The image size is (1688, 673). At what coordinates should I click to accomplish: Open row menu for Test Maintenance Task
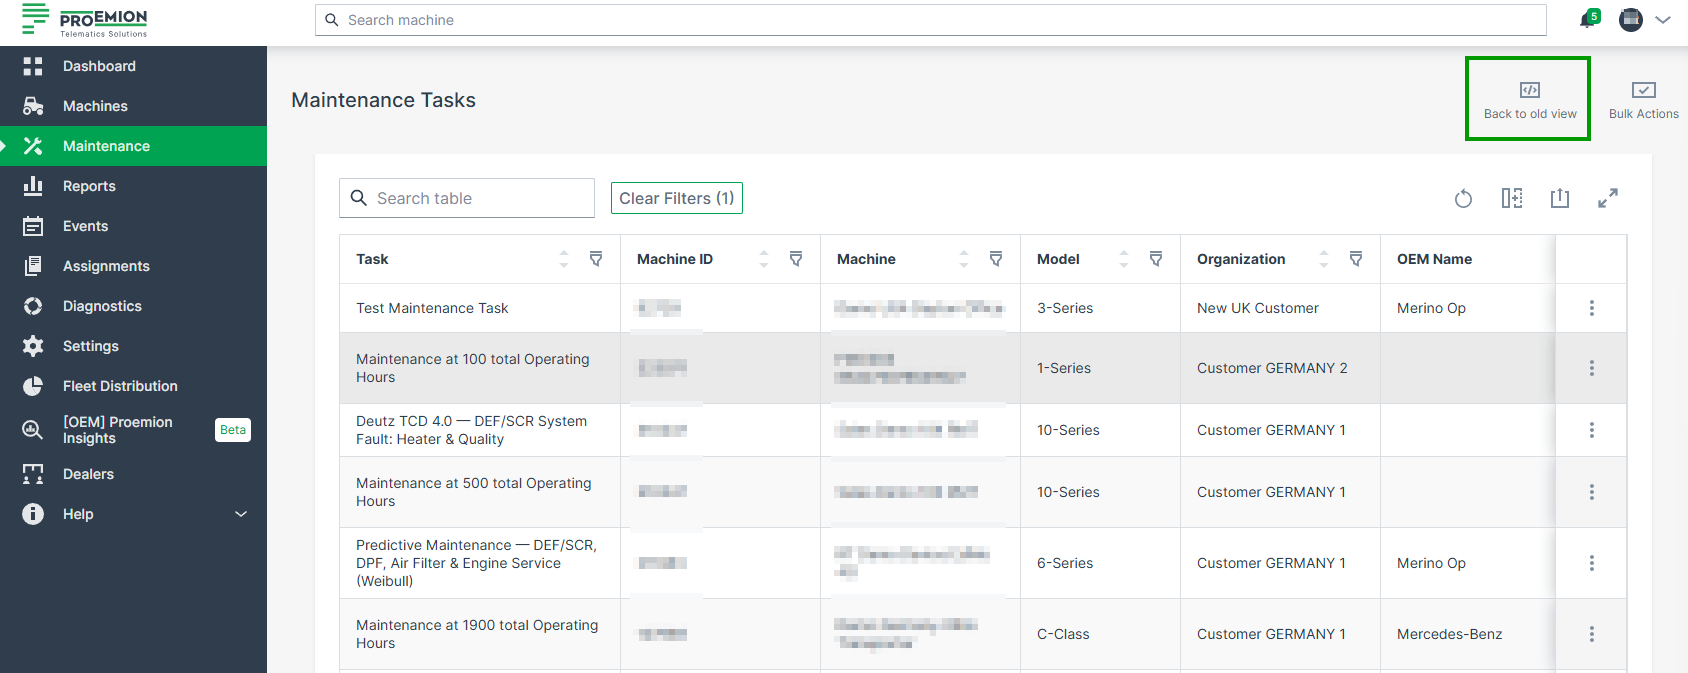click(x=1592, y=308)
